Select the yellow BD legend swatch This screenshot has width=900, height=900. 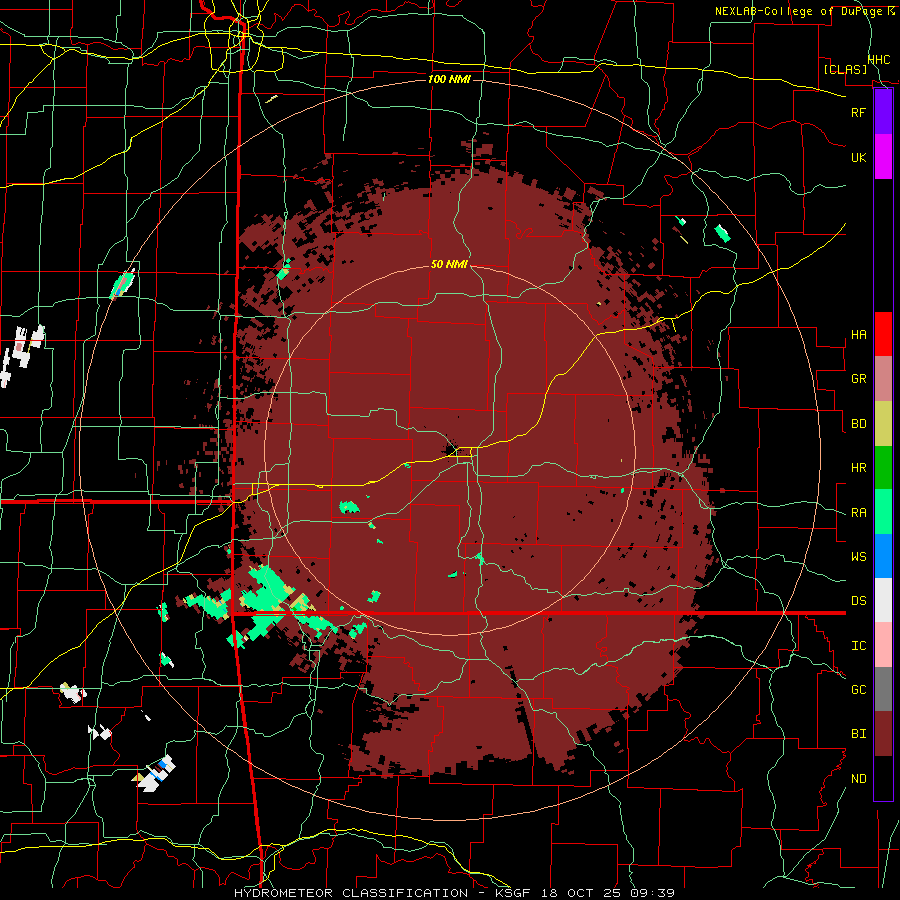coord(883,424)
